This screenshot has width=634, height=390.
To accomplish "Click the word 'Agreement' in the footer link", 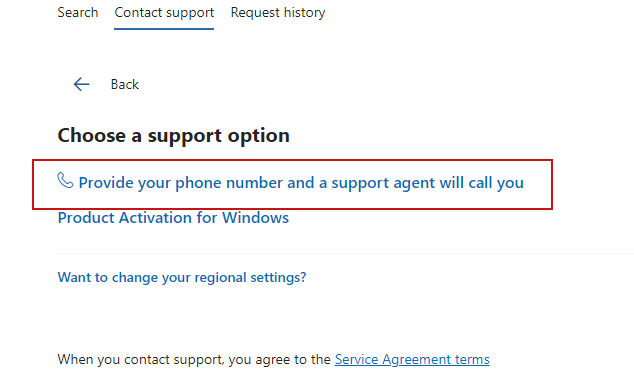I will (410, 359).
